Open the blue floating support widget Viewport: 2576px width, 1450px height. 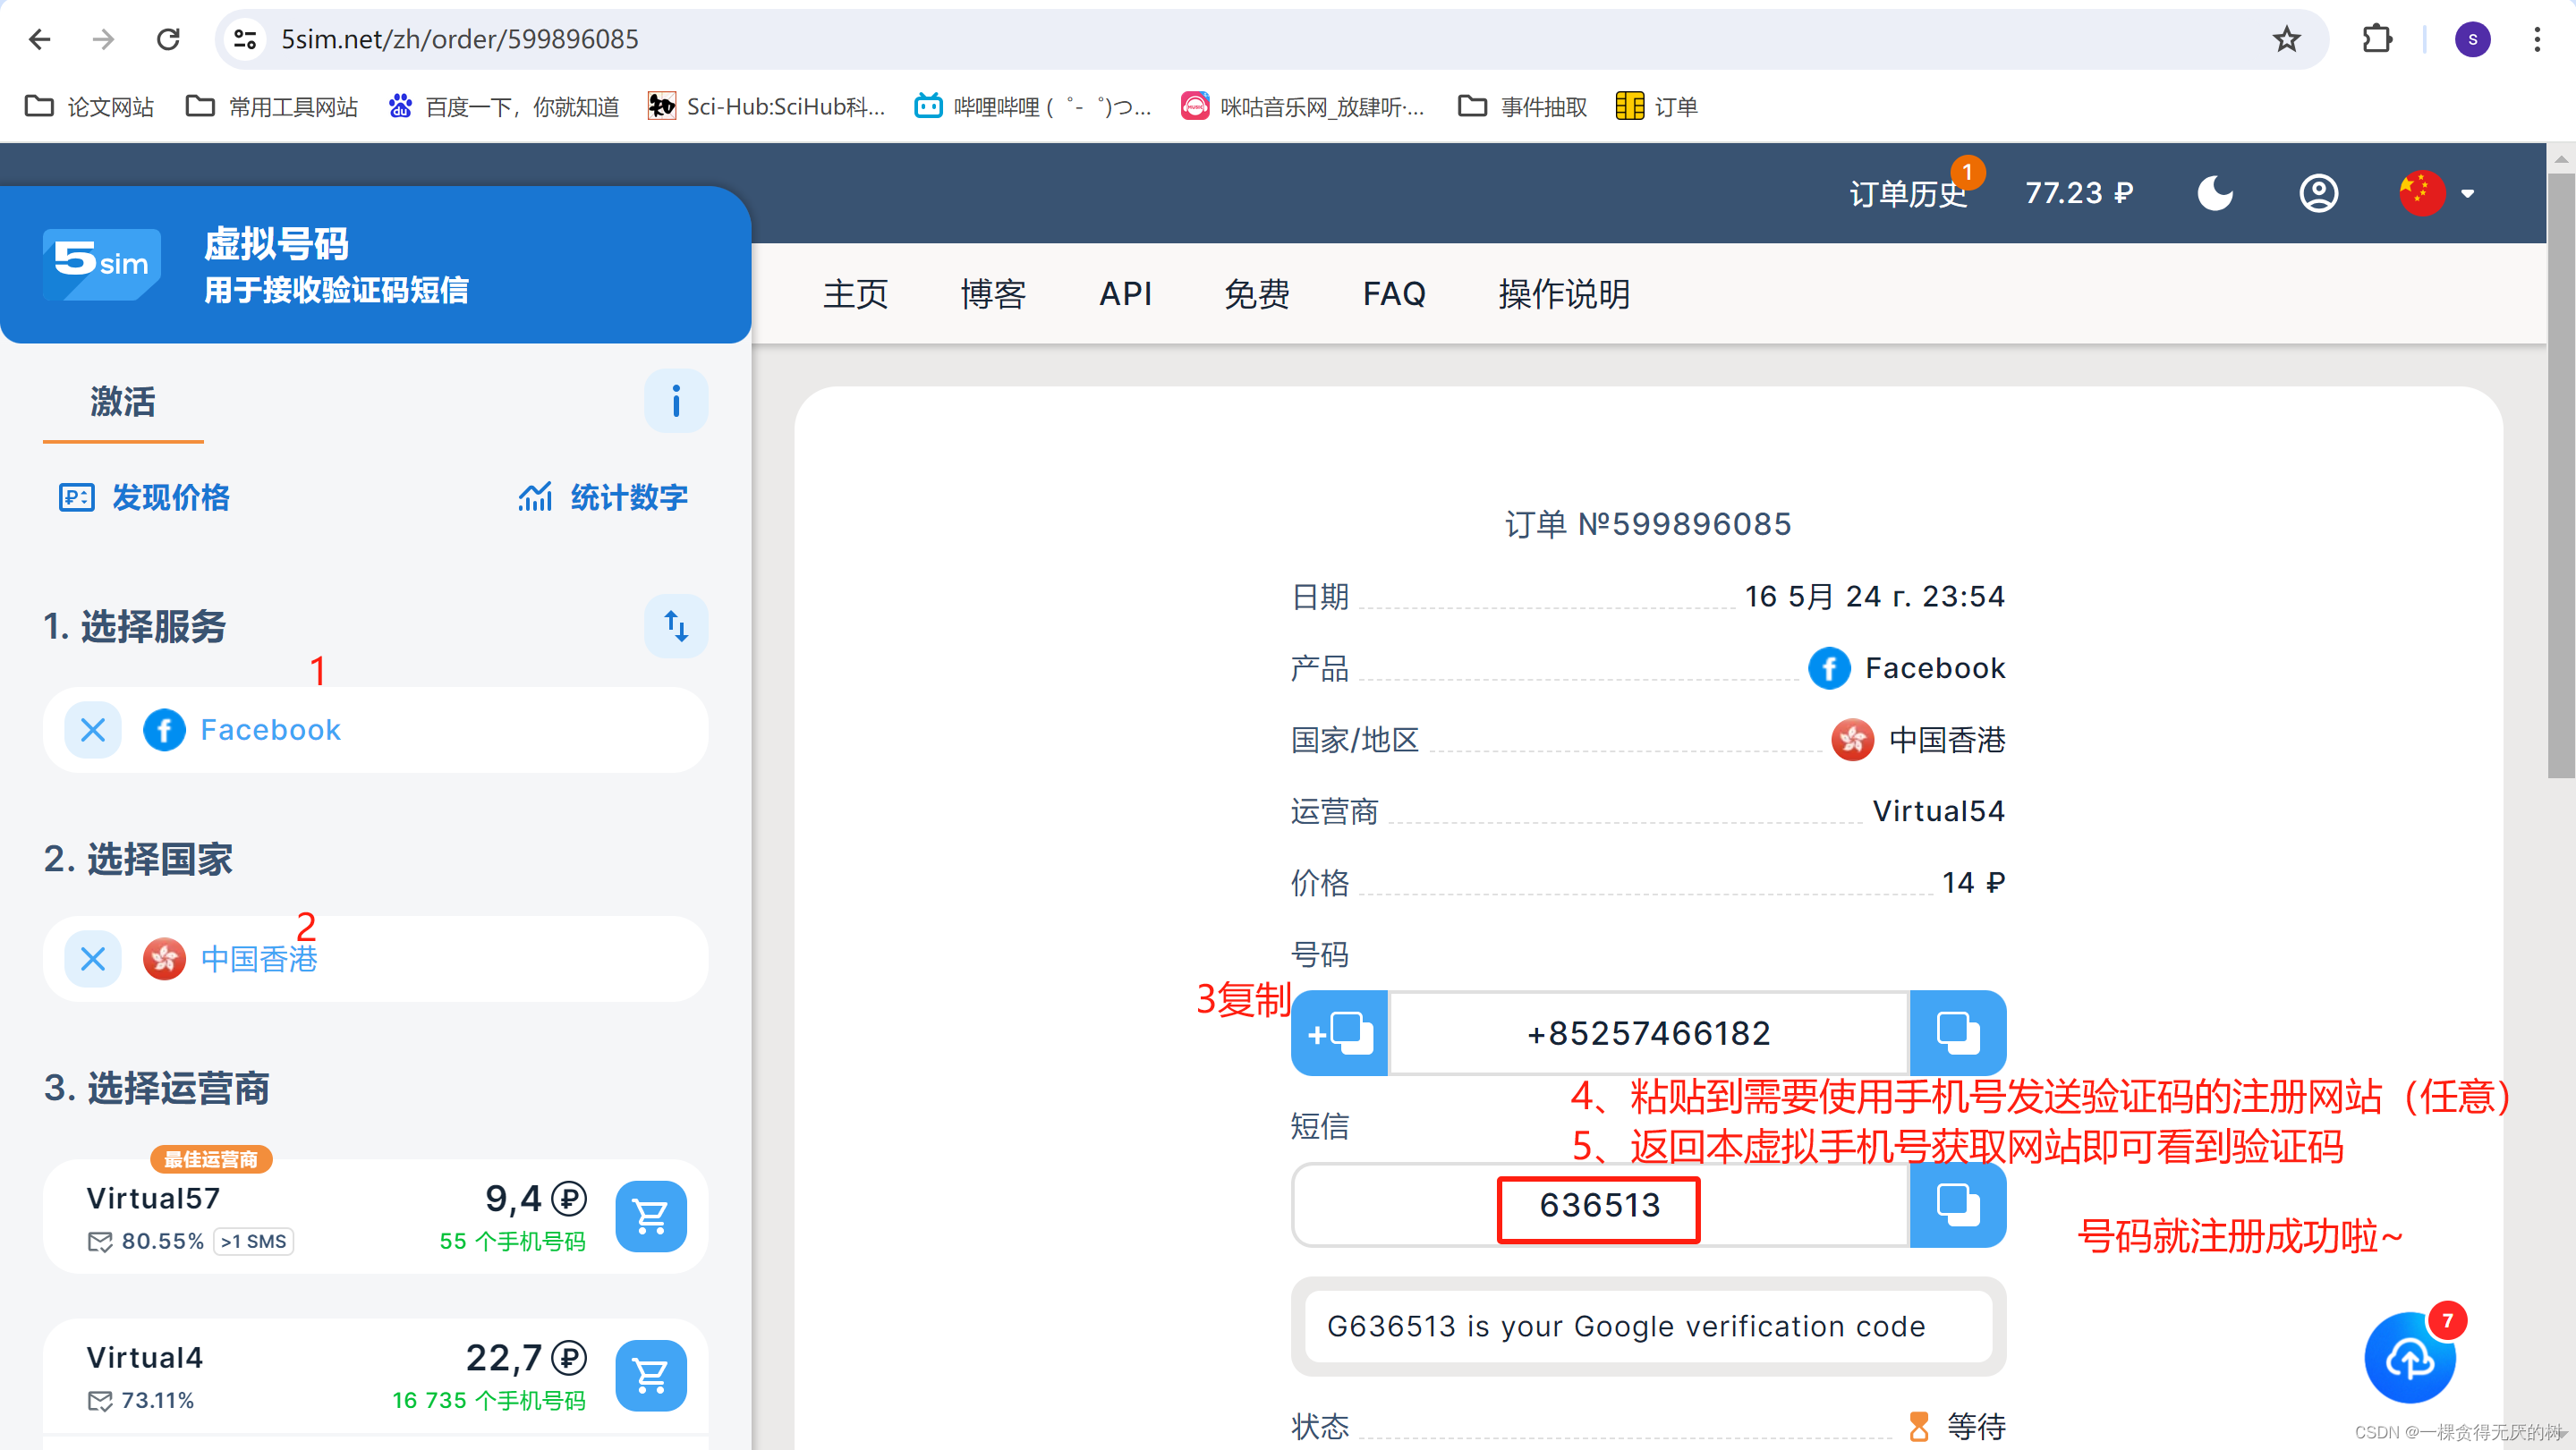[2410, 1358]
